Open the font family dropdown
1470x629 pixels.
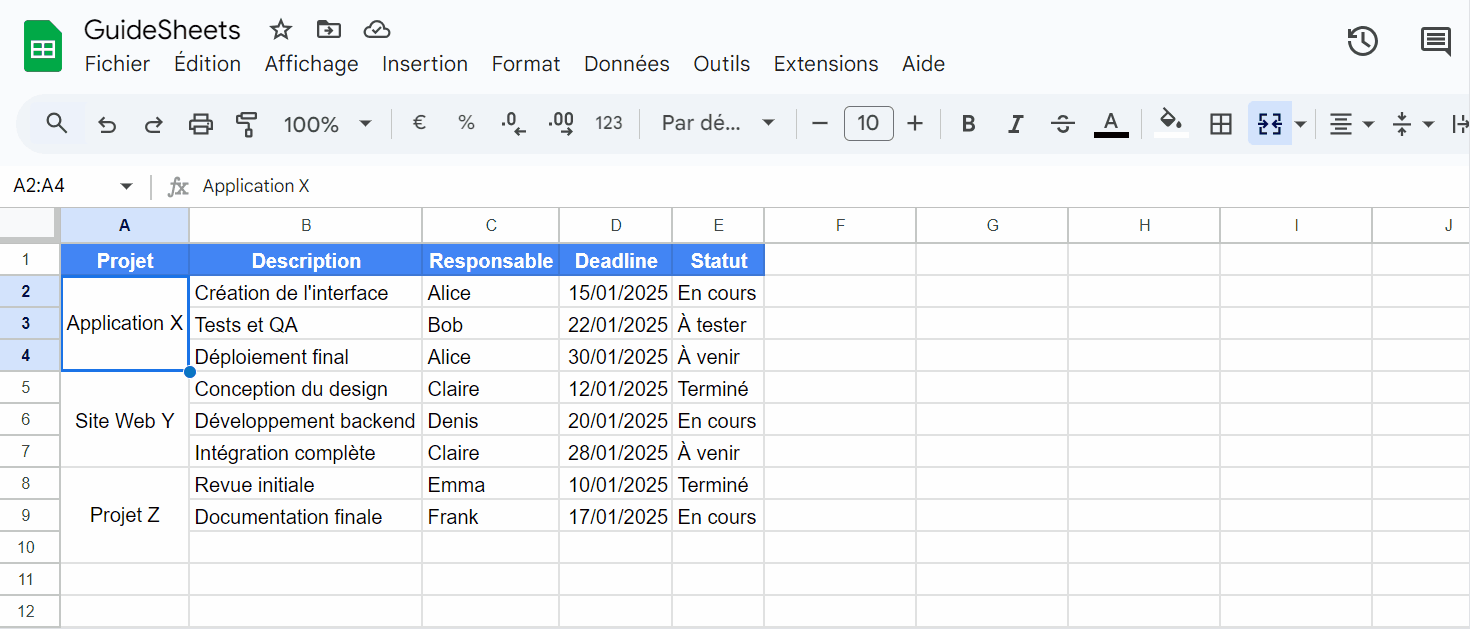click(718, 123)
